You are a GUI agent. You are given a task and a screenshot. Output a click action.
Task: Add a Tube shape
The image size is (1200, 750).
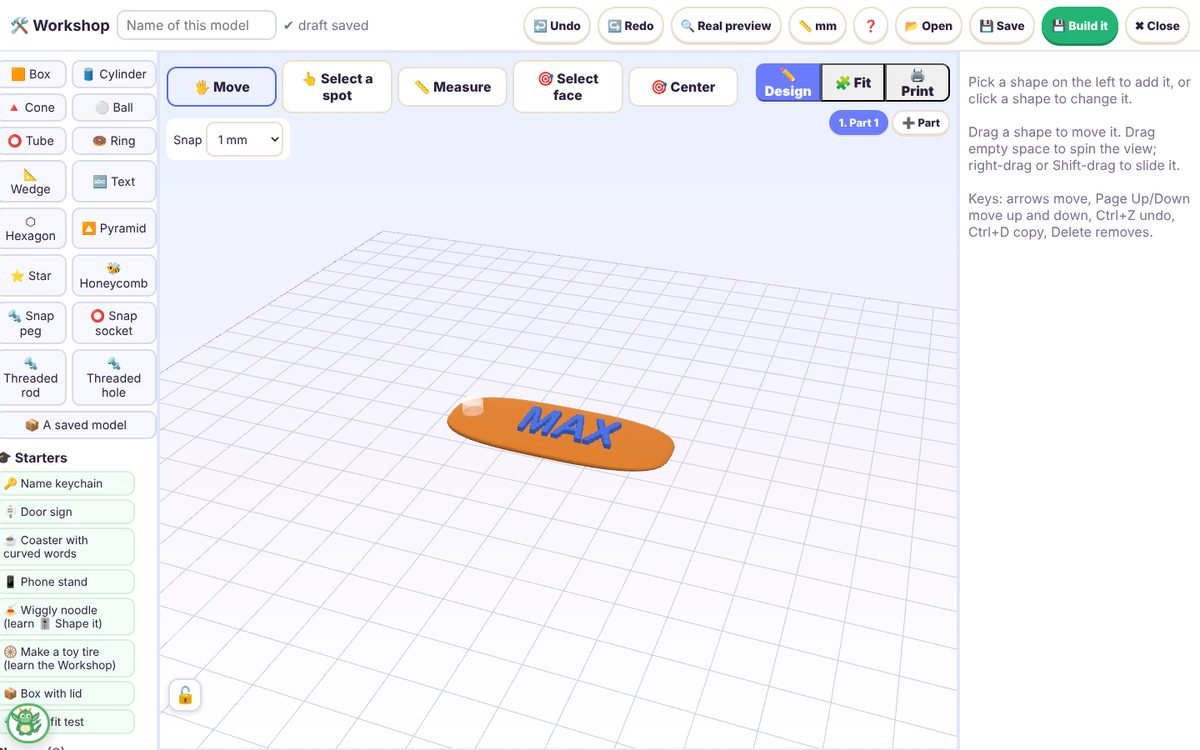click(33, 141)
